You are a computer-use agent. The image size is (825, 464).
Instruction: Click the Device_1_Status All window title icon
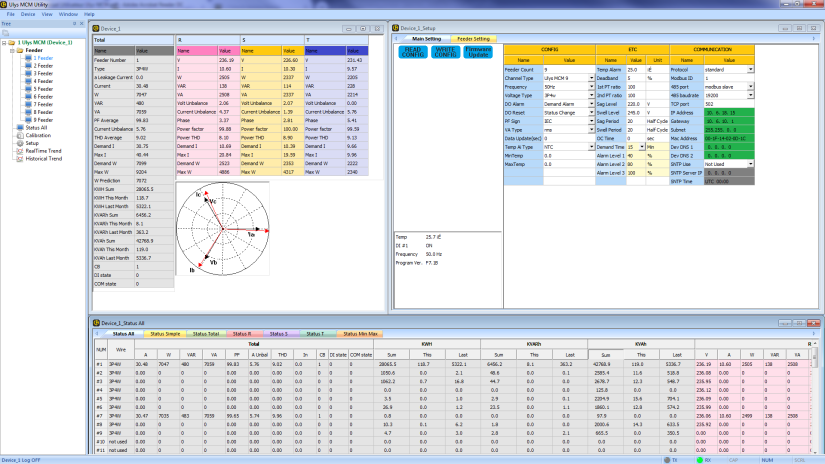(x=96, y=323)
